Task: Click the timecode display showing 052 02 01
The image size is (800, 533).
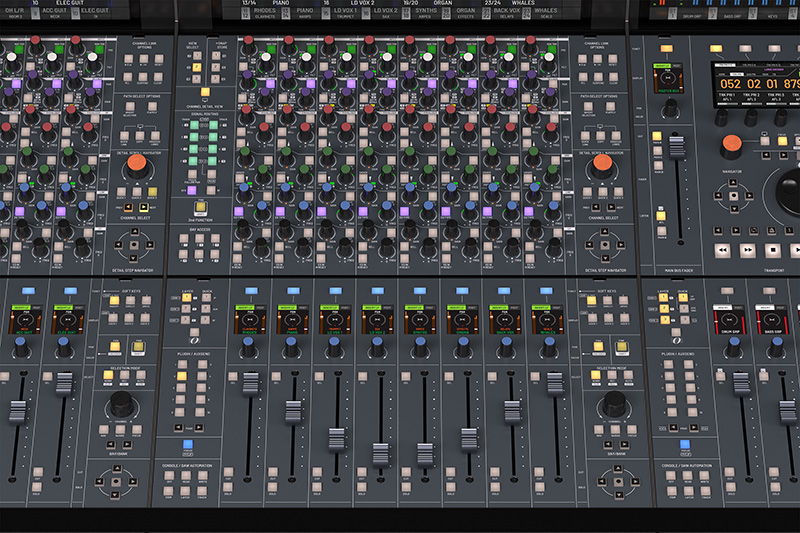Action: [755, 84]
